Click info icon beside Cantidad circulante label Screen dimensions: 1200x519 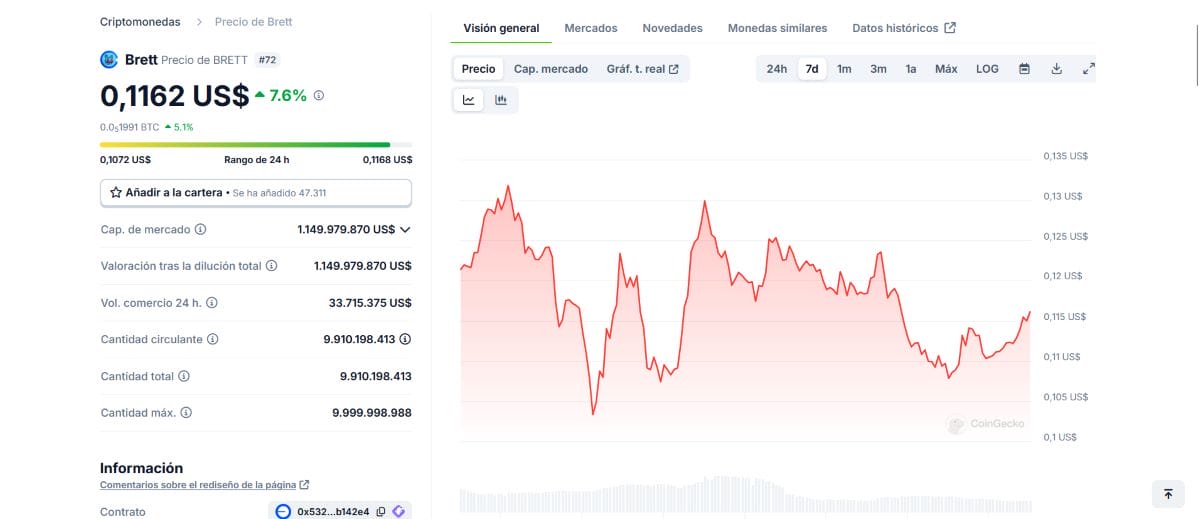(212, 340)
